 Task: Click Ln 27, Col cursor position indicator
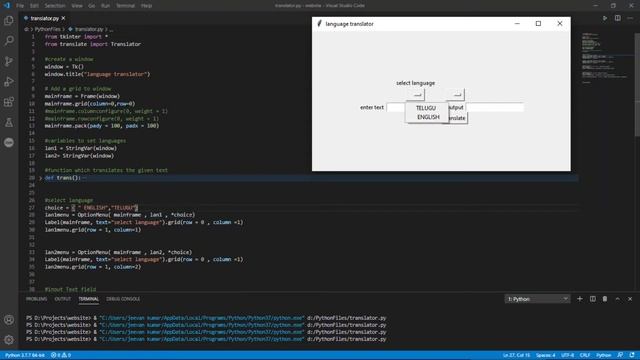[x=516, y=355]
